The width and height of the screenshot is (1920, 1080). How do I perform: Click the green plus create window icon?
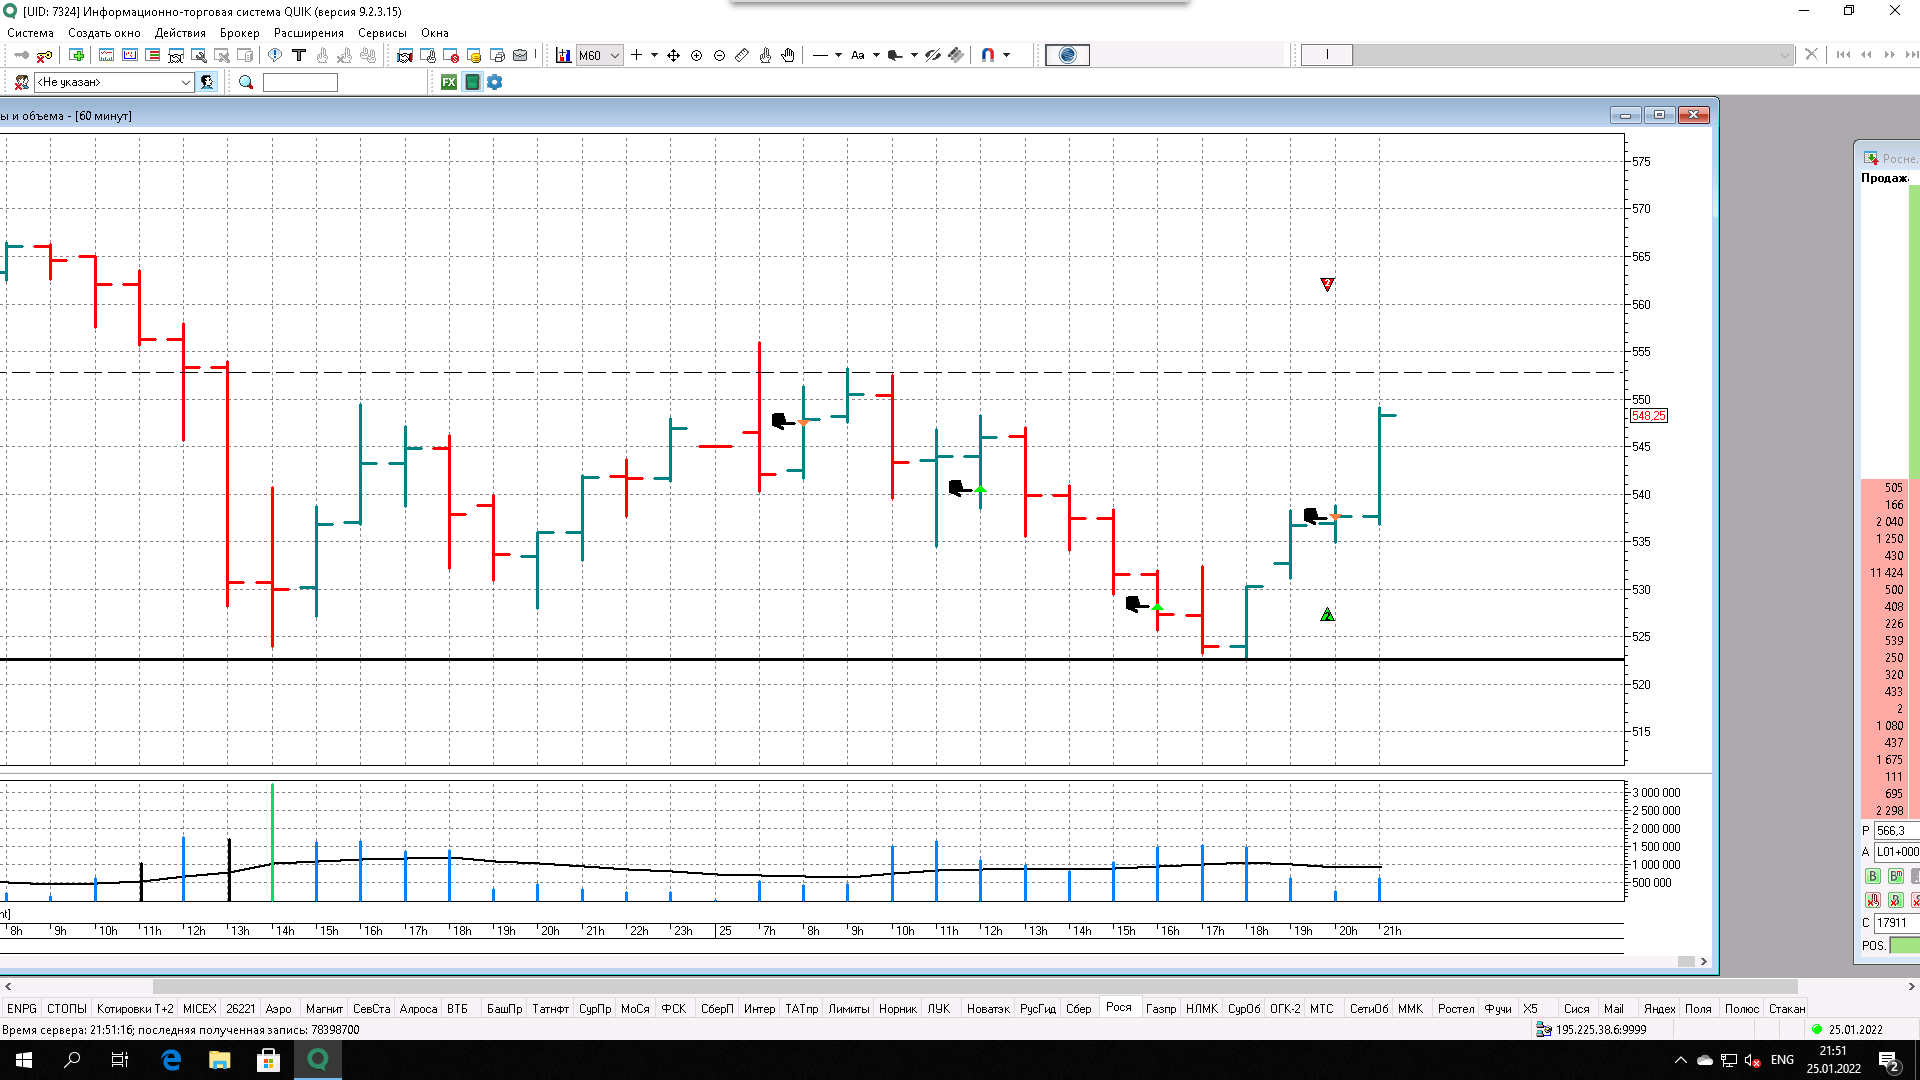76,56
